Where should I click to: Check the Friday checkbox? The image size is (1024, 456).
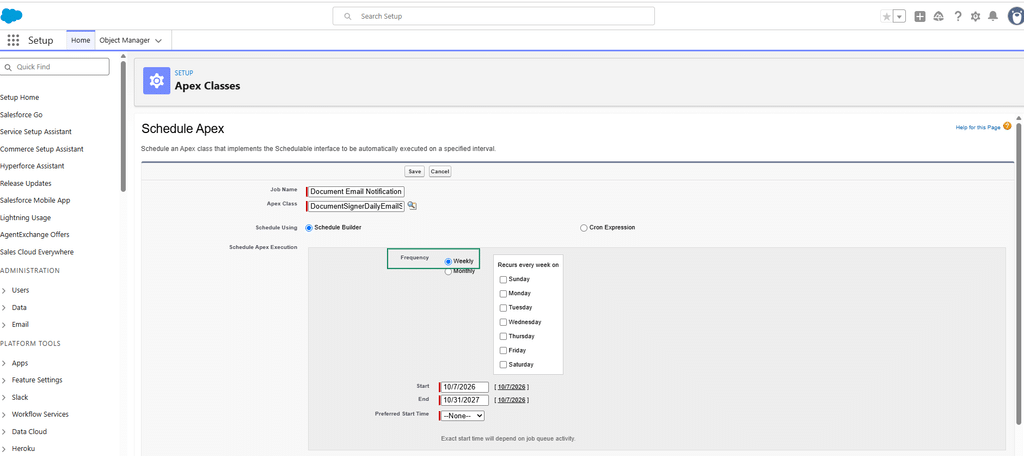[503, 350]
